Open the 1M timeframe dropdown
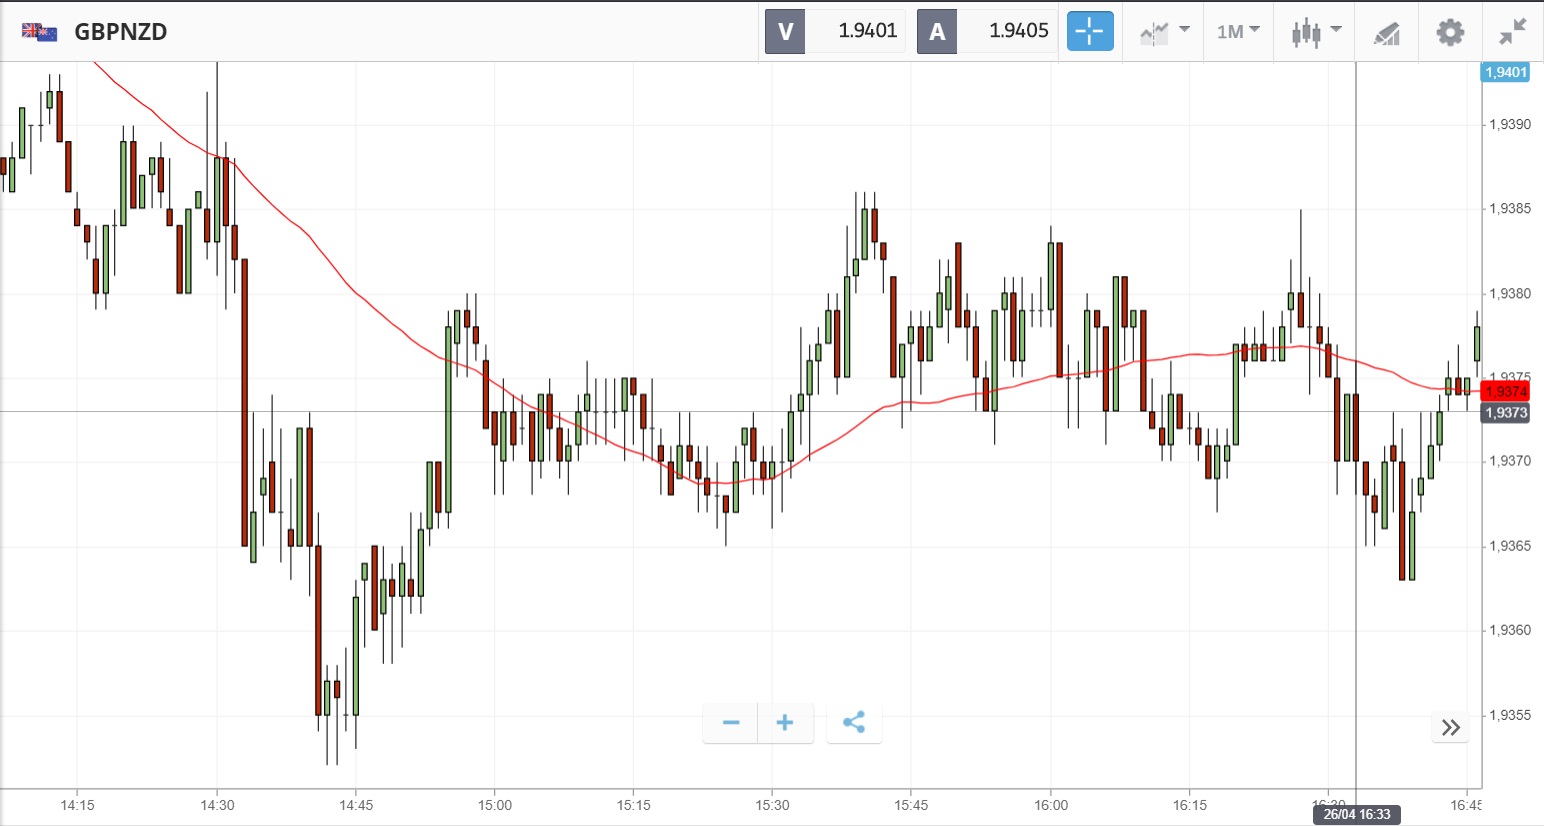Image resolution: width=1544 pixels, height=826 pixels. point(1238,32)
